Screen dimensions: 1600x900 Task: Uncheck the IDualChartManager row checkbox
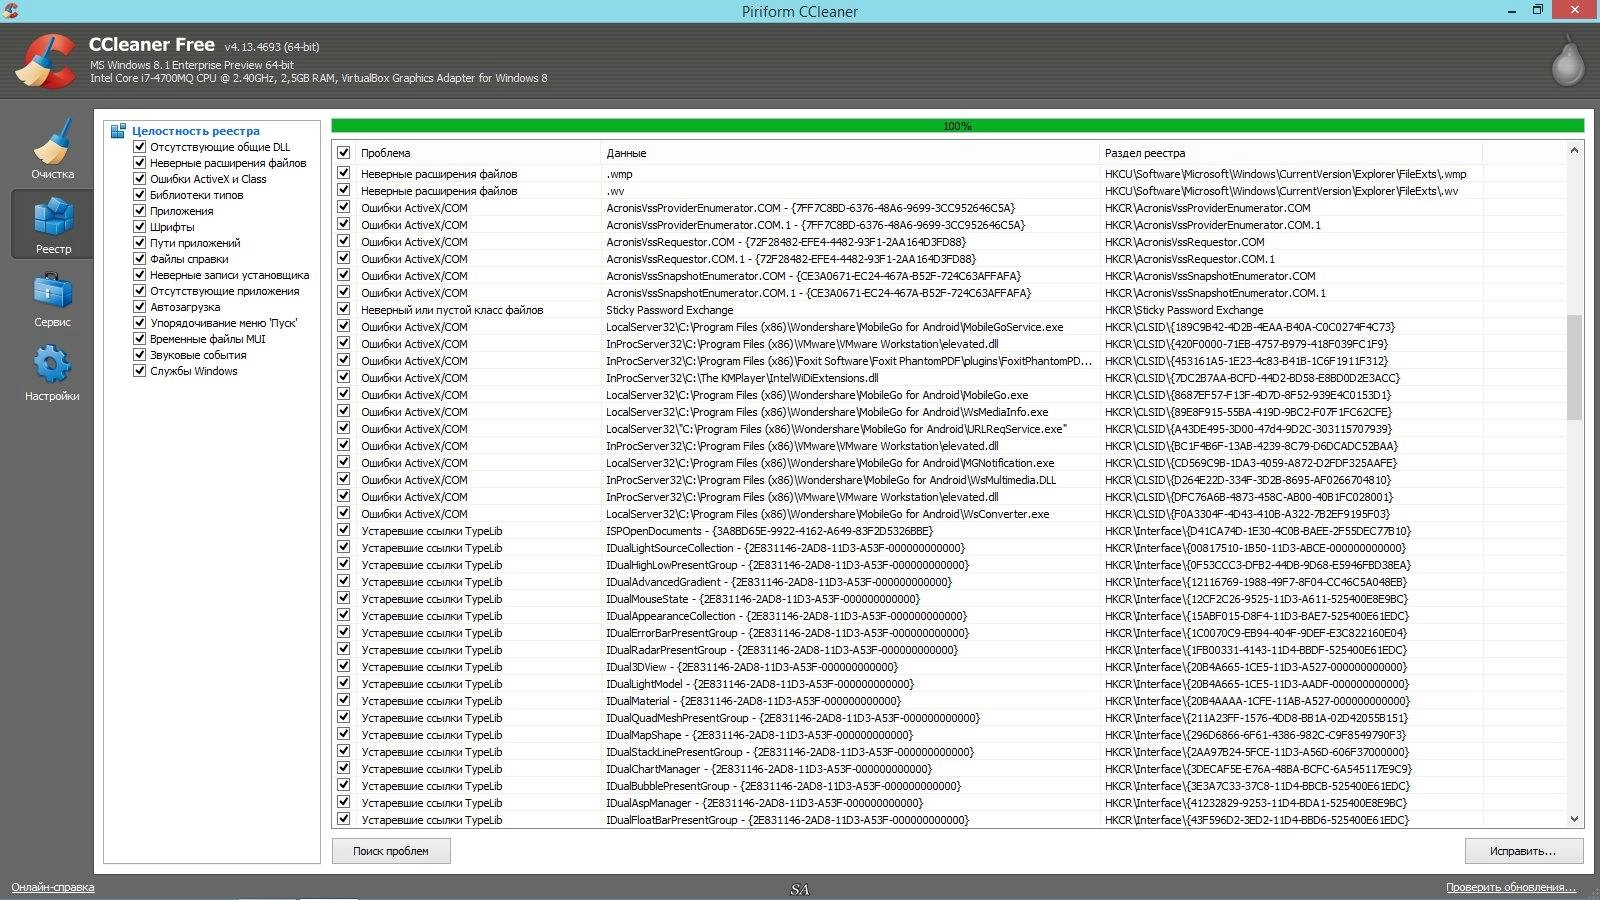click(344, 769)
